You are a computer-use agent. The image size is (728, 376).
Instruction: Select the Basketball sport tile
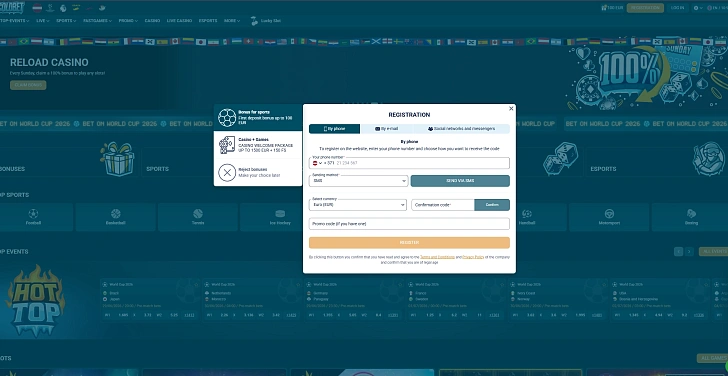(x=116, y=217)
